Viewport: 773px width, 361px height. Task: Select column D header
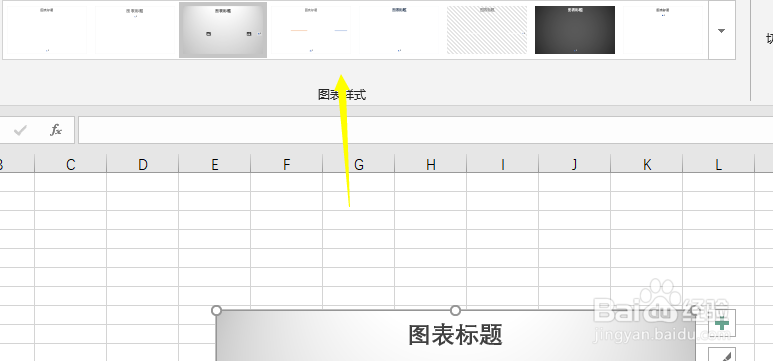coord(142,164)
